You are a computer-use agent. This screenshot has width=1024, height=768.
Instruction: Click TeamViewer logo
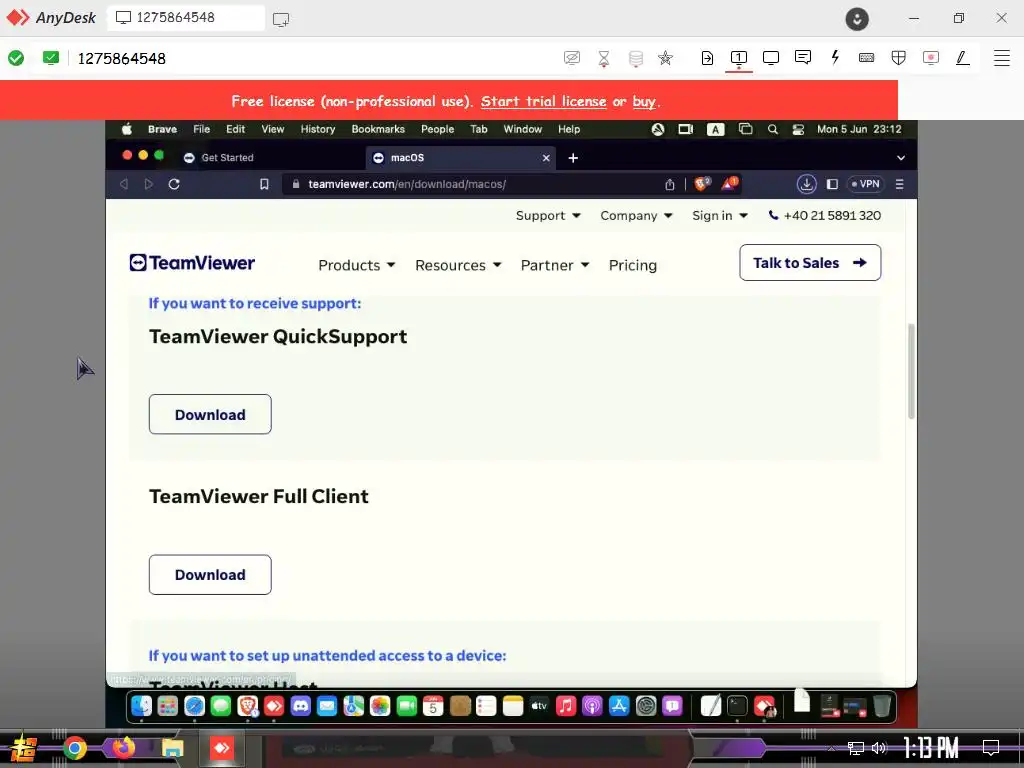[192, 263]
